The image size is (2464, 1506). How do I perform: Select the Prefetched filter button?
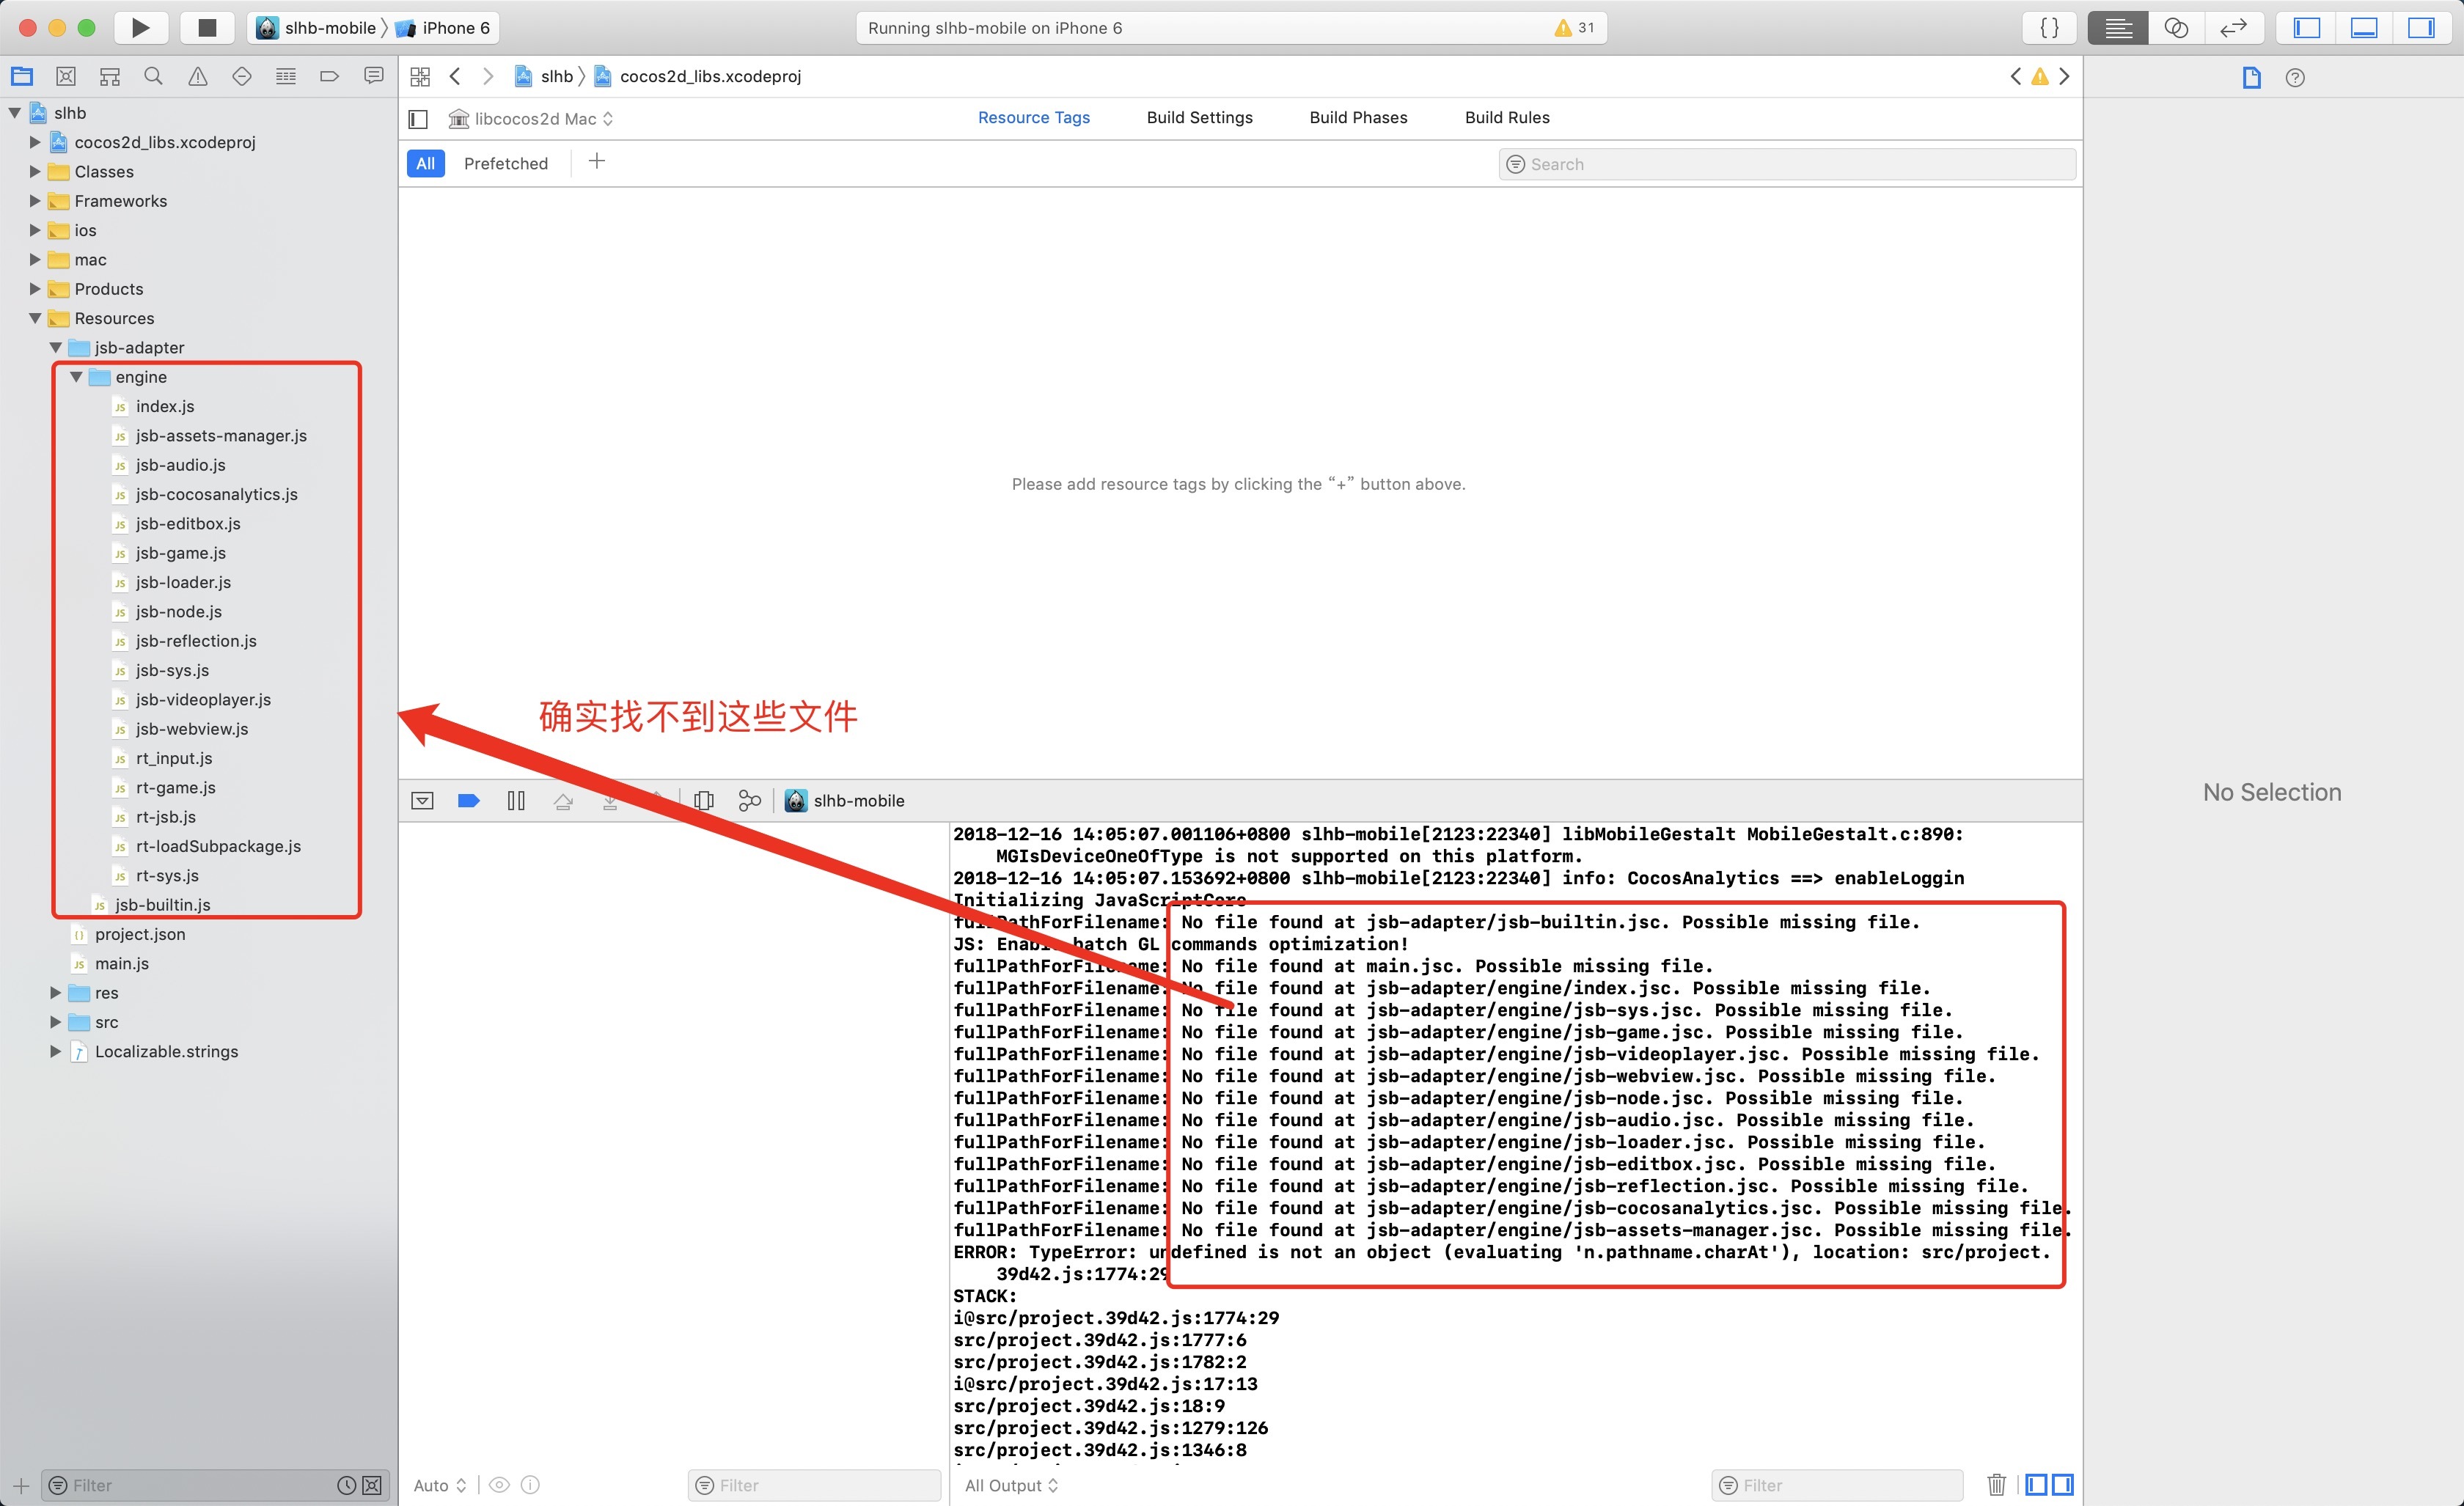click(x=505, y=164)
